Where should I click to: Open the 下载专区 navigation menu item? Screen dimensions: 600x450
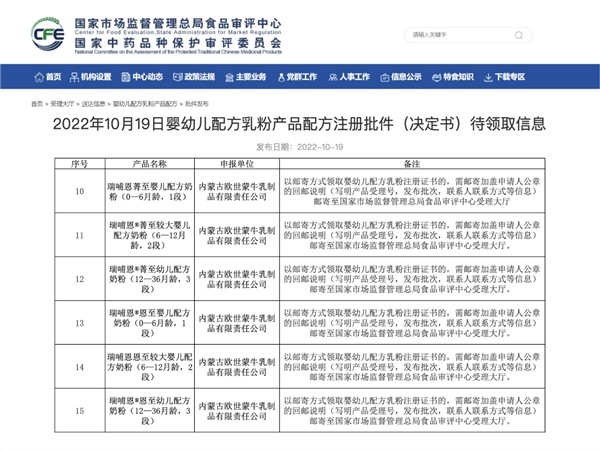point(510,77)
